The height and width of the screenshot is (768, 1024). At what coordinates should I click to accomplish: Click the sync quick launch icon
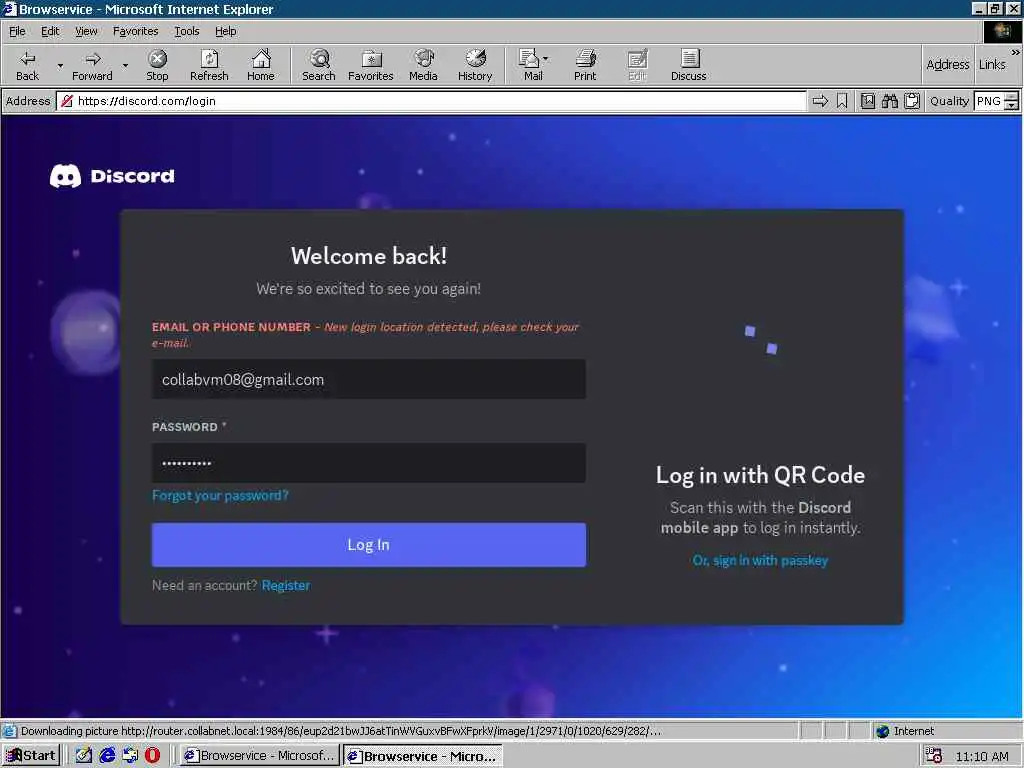130,756
